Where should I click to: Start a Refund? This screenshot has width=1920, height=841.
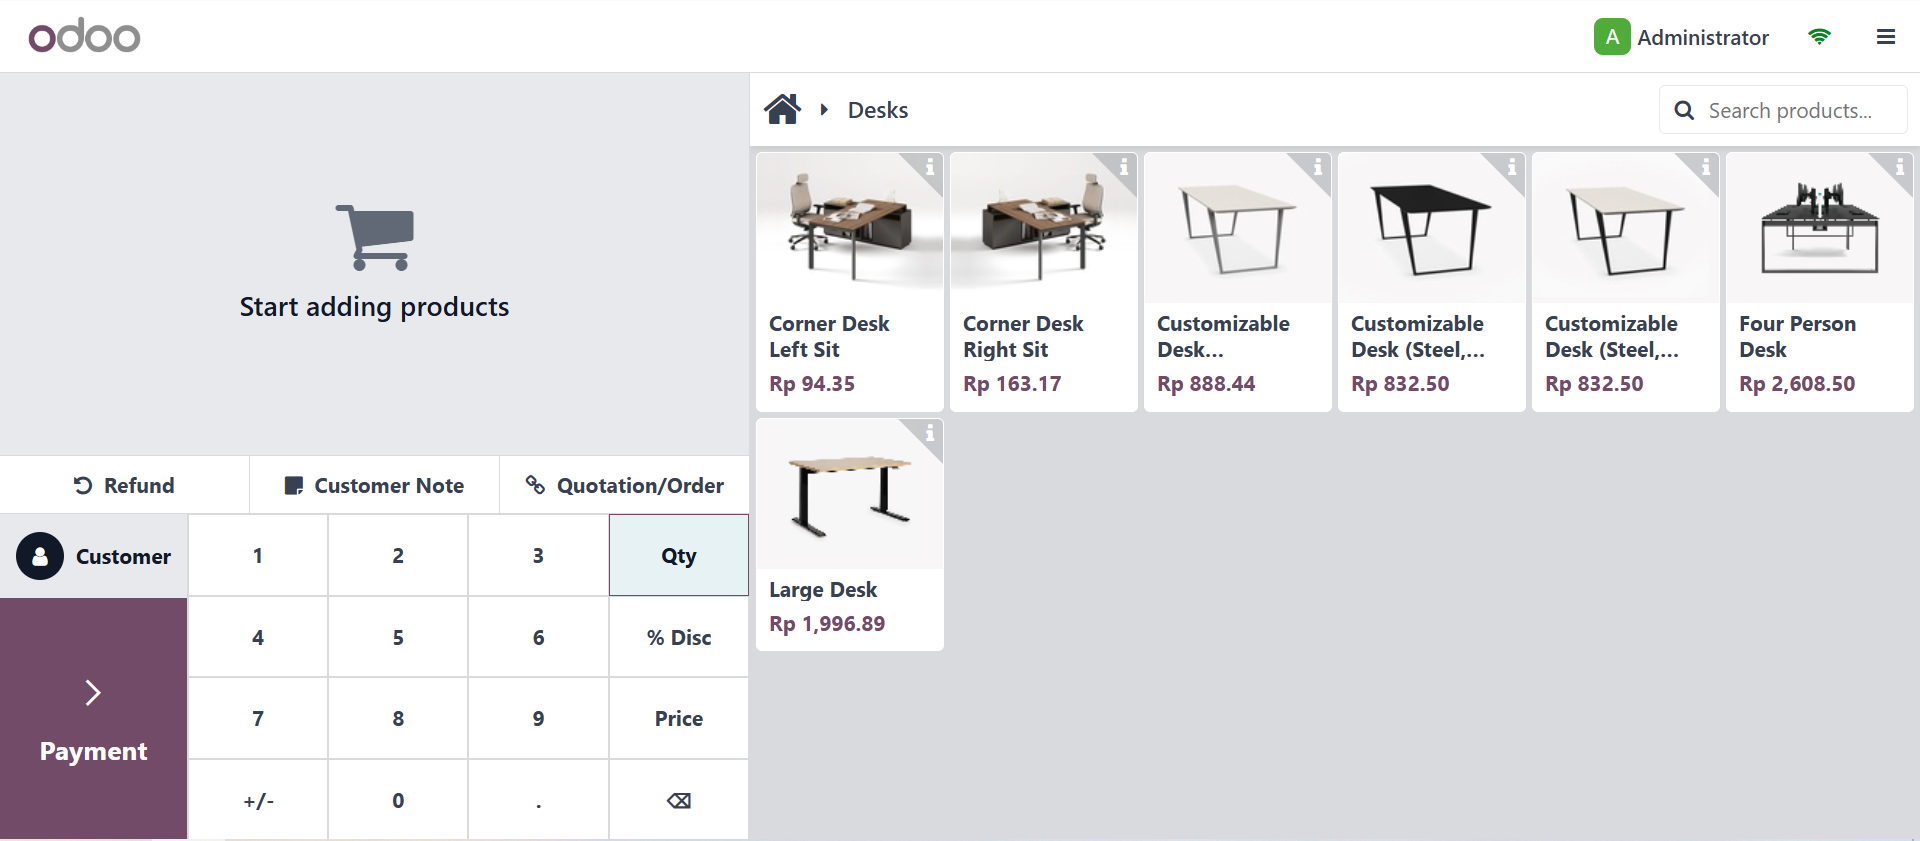coord(126,485)
